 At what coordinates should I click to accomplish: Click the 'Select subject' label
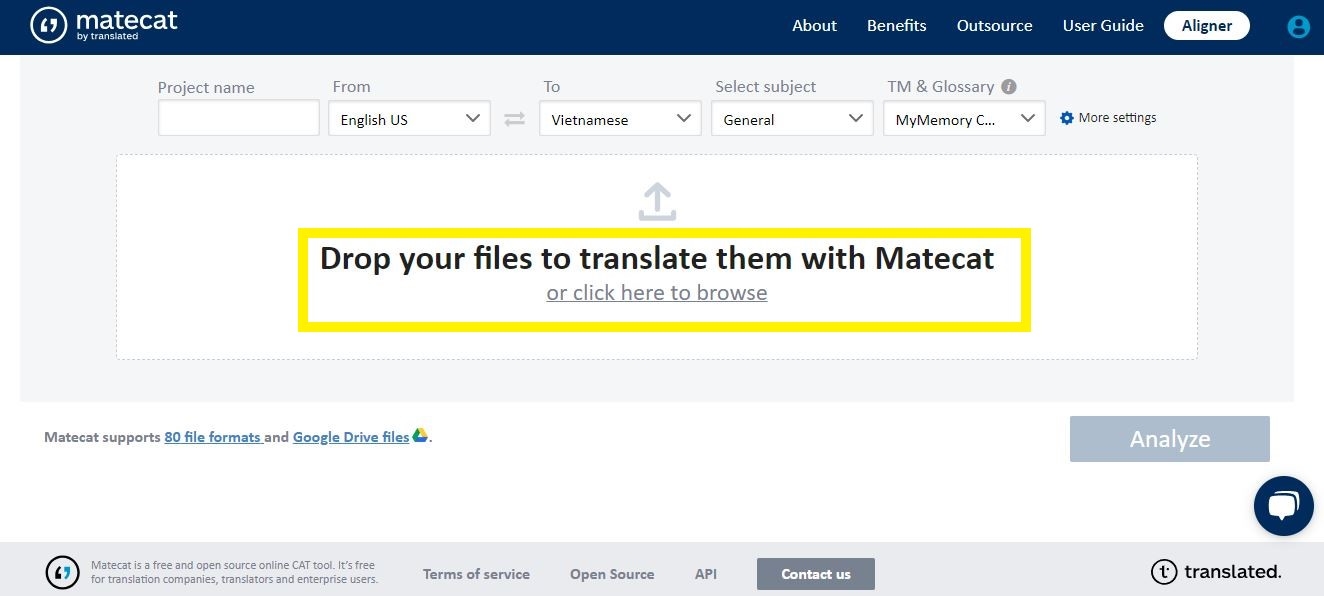(x=766, y=87)
